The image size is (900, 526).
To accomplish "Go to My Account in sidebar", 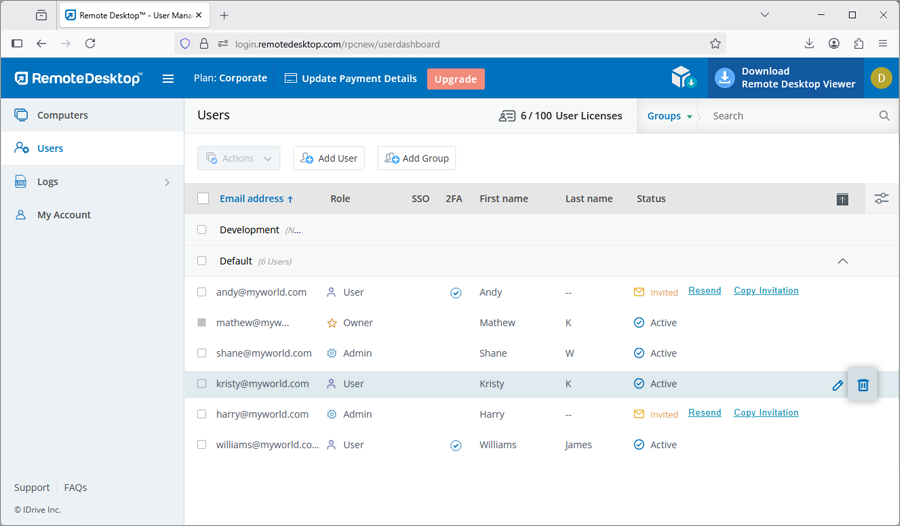I will pos(64,215).
